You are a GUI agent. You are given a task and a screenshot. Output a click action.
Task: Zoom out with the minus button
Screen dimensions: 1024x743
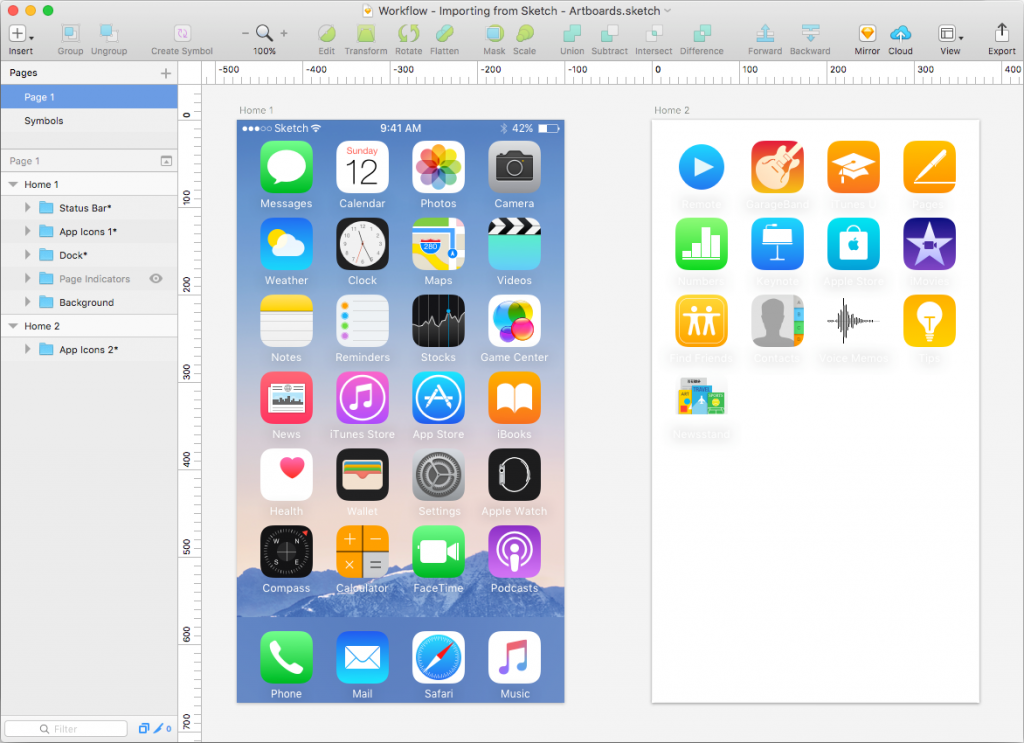[x=245, y=33]
